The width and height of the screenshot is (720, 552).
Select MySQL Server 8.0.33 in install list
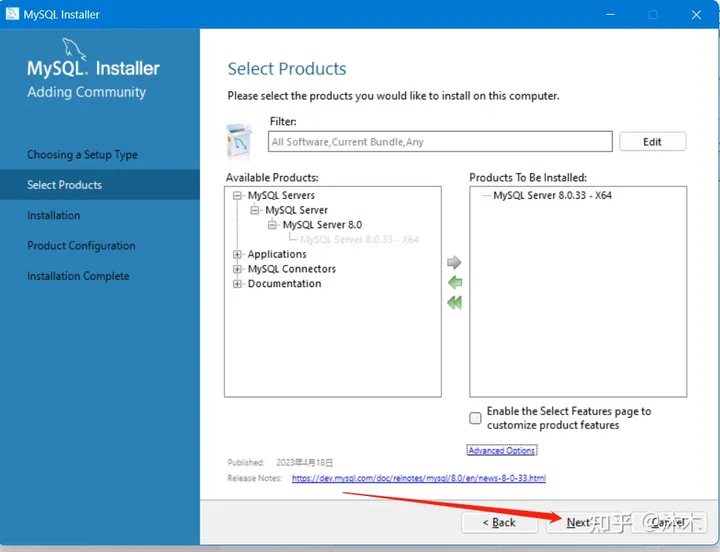point(552,196)
